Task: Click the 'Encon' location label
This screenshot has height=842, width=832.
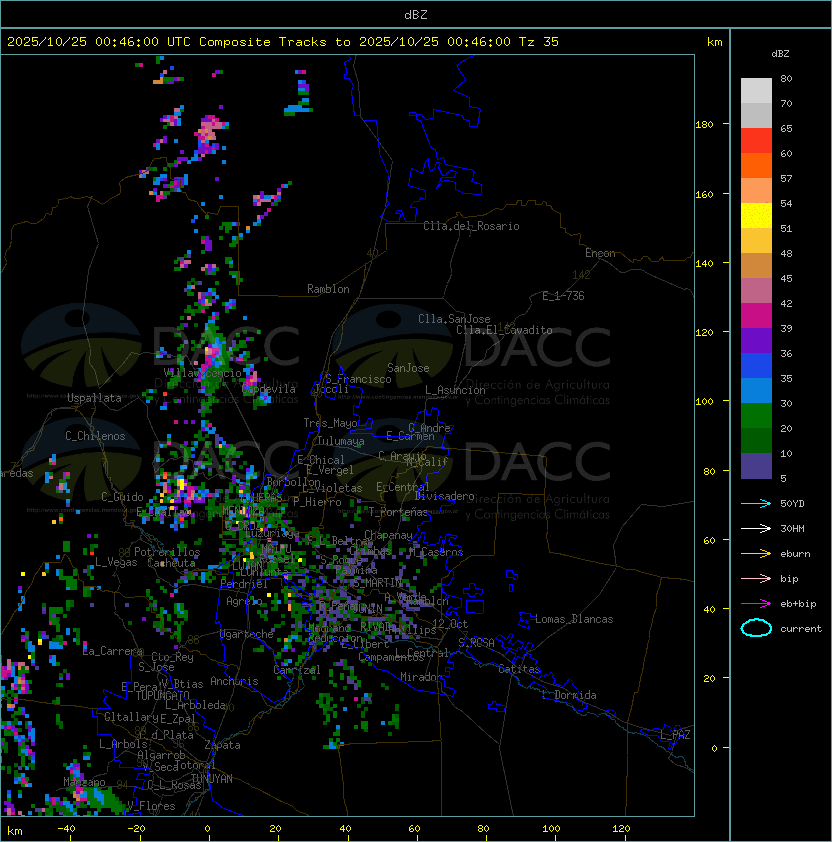Action: (x=600, y=253)
